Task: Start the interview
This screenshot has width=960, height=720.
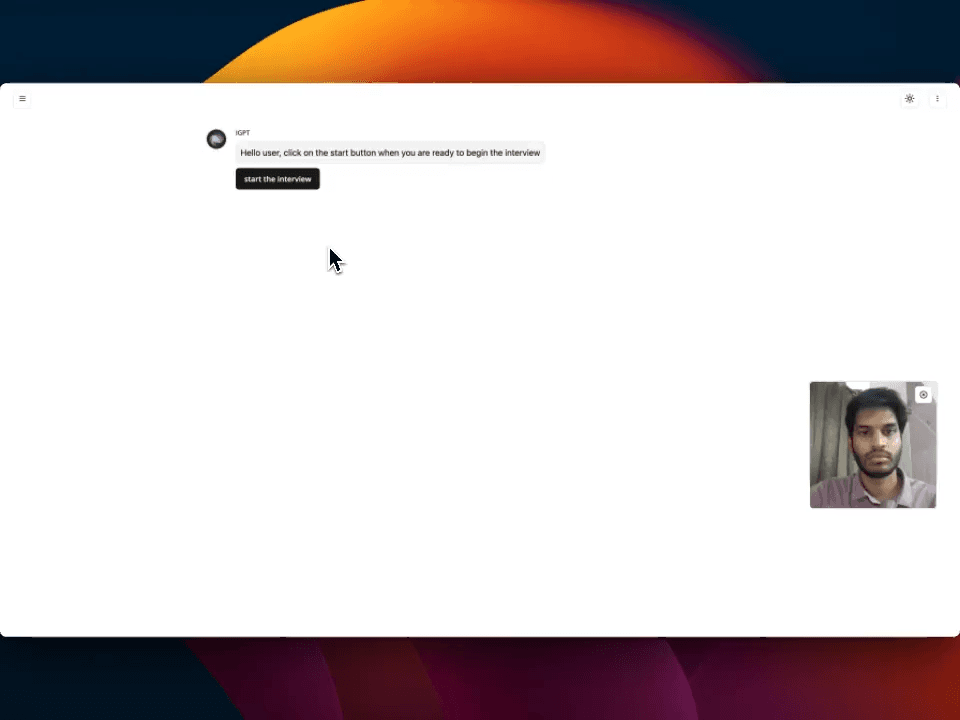Action: coord(277,179)
